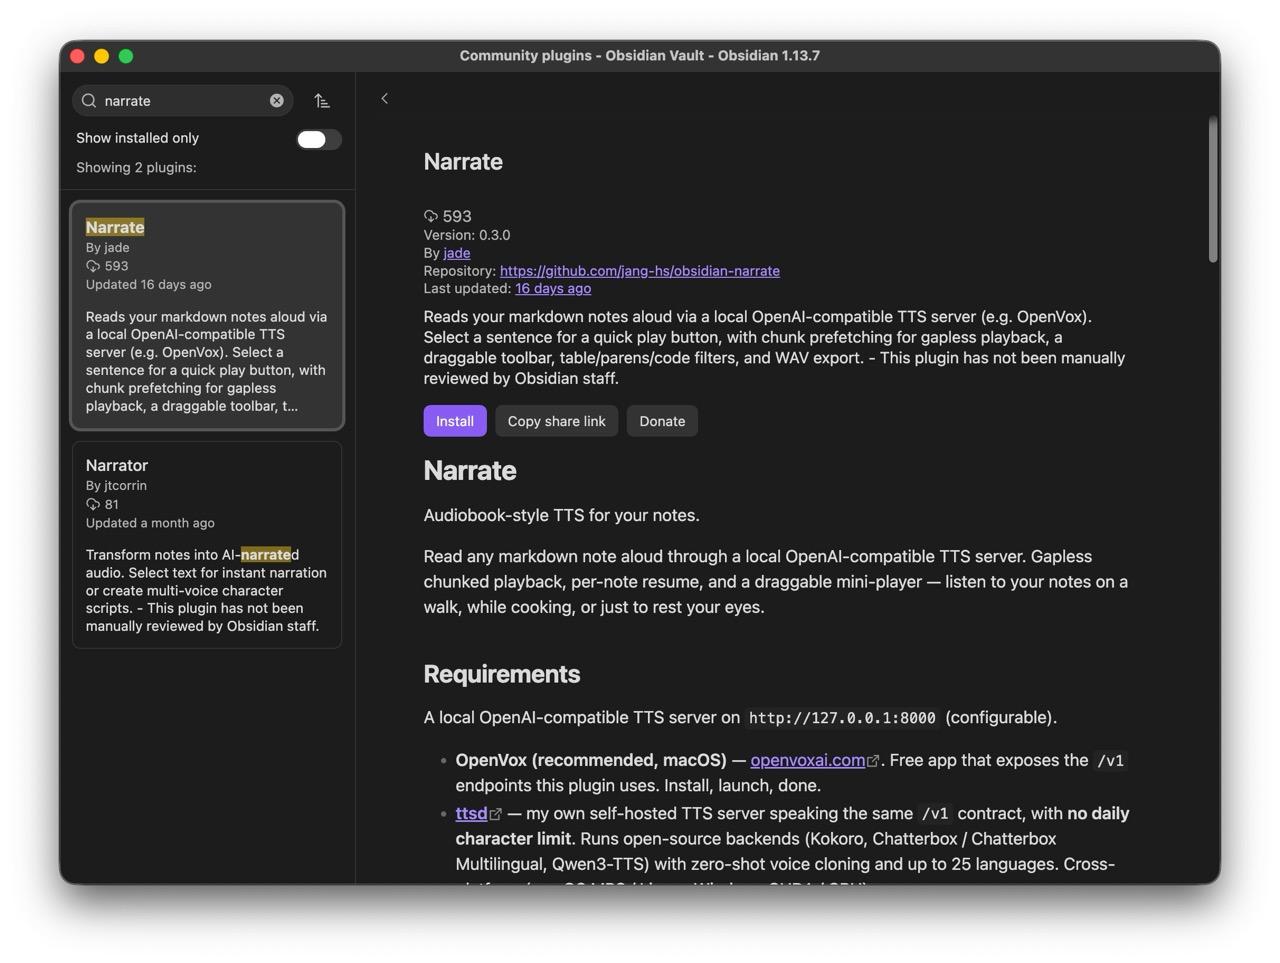Copy the plugin share link
The height and width of the screenshot is (963, 1280).
[x=557, y=421]
